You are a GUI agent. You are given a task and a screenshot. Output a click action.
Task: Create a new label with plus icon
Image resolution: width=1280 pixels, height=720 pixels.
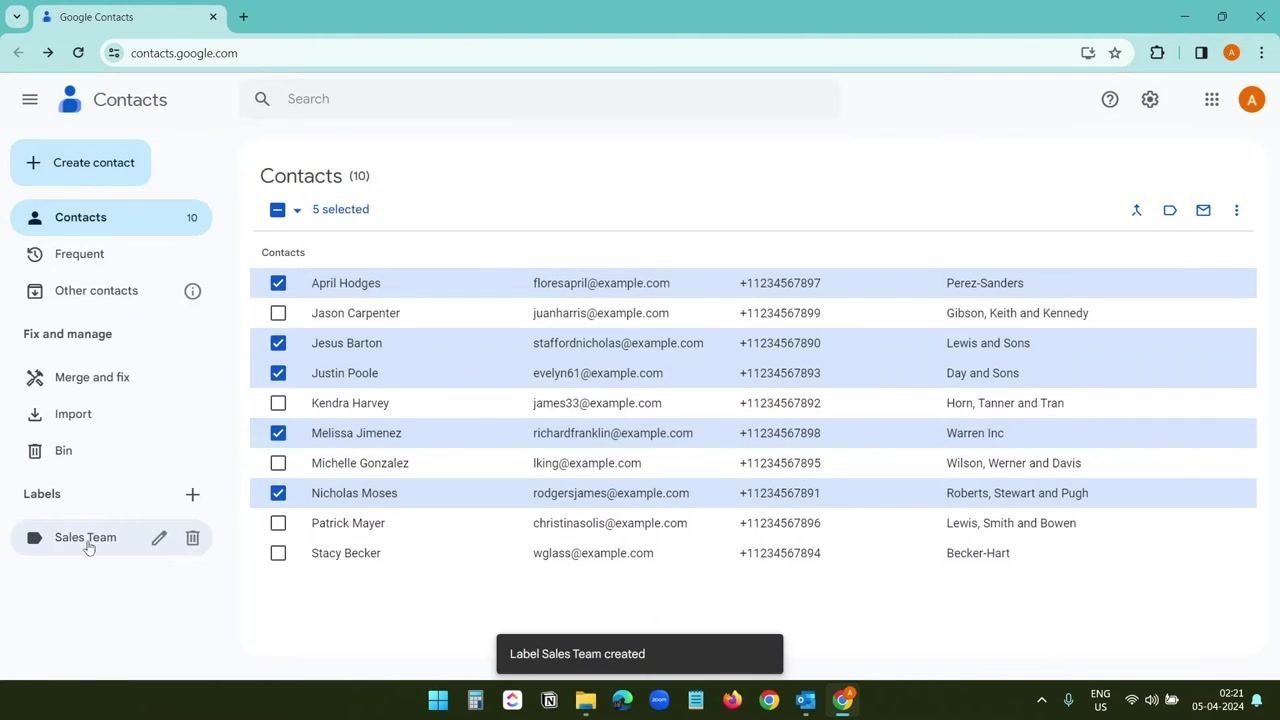pyautogui.click(x=193, y=494)
